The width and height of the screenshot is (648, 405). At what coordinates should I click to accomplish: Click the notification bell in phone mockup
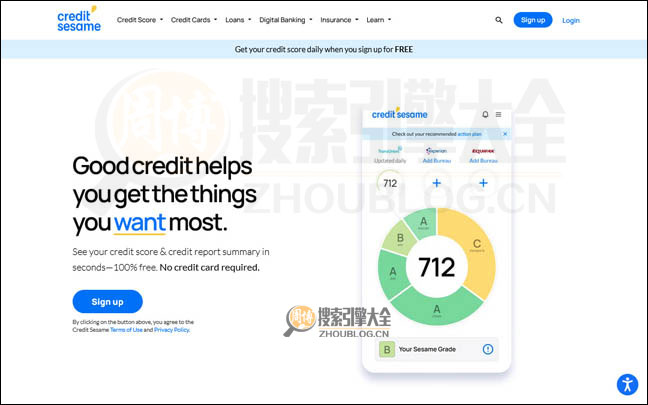click(485, 114)
